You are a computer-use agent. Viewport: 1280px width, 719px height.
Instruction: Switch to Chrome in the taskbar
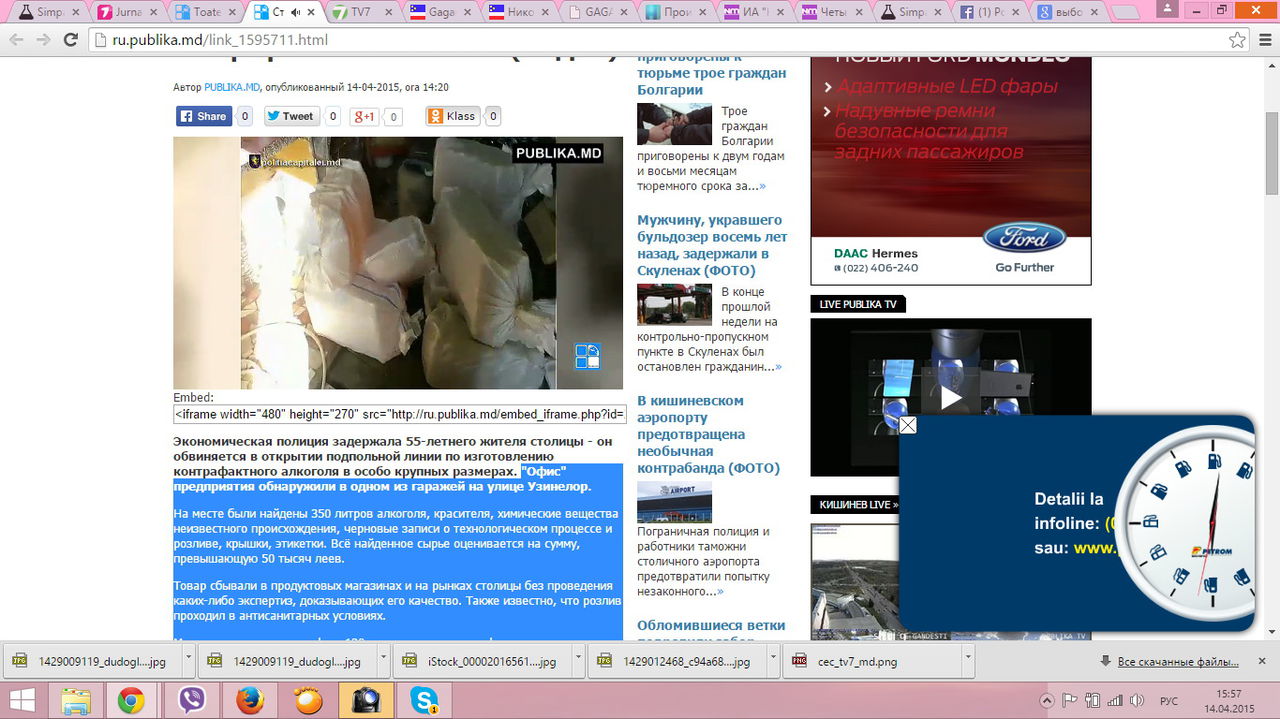pos(131,701)
